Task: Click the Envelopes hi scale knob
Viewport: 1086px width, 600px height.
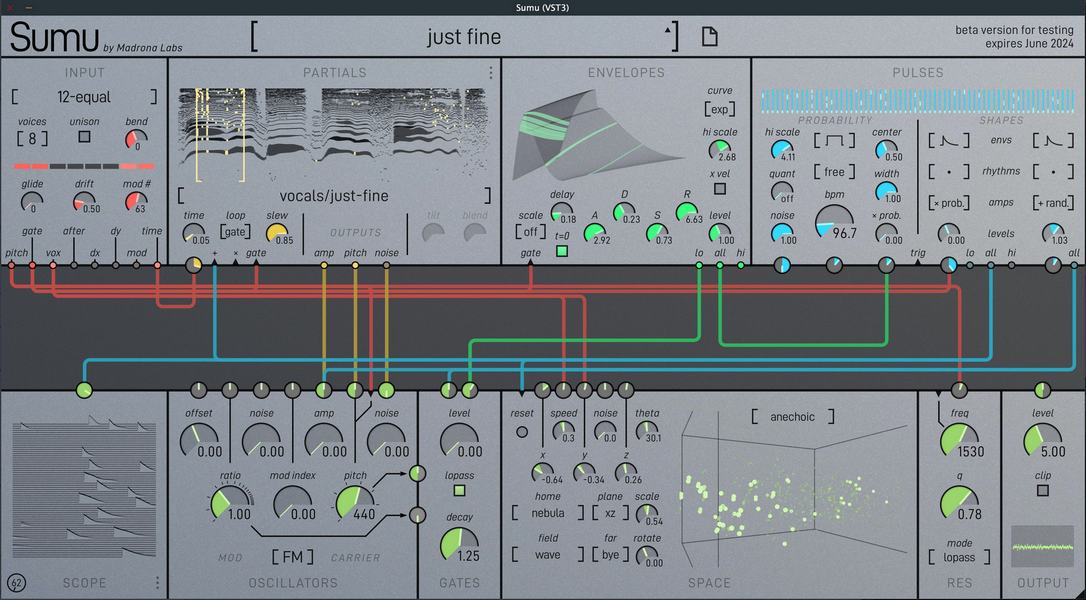Action: pos(720,150)
